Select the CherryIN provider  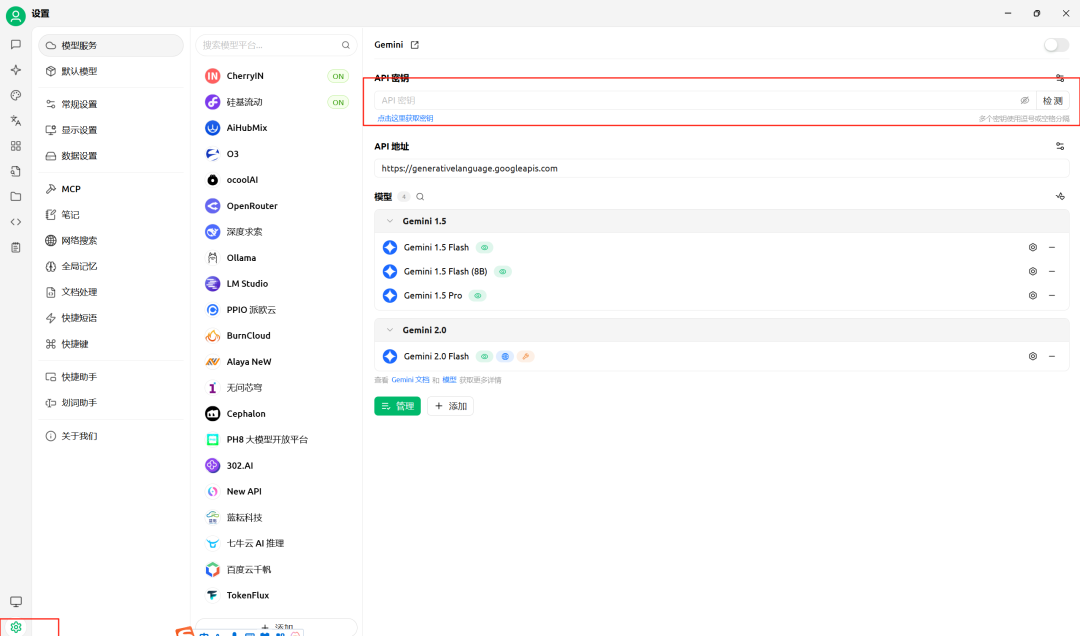coord(277,76)
